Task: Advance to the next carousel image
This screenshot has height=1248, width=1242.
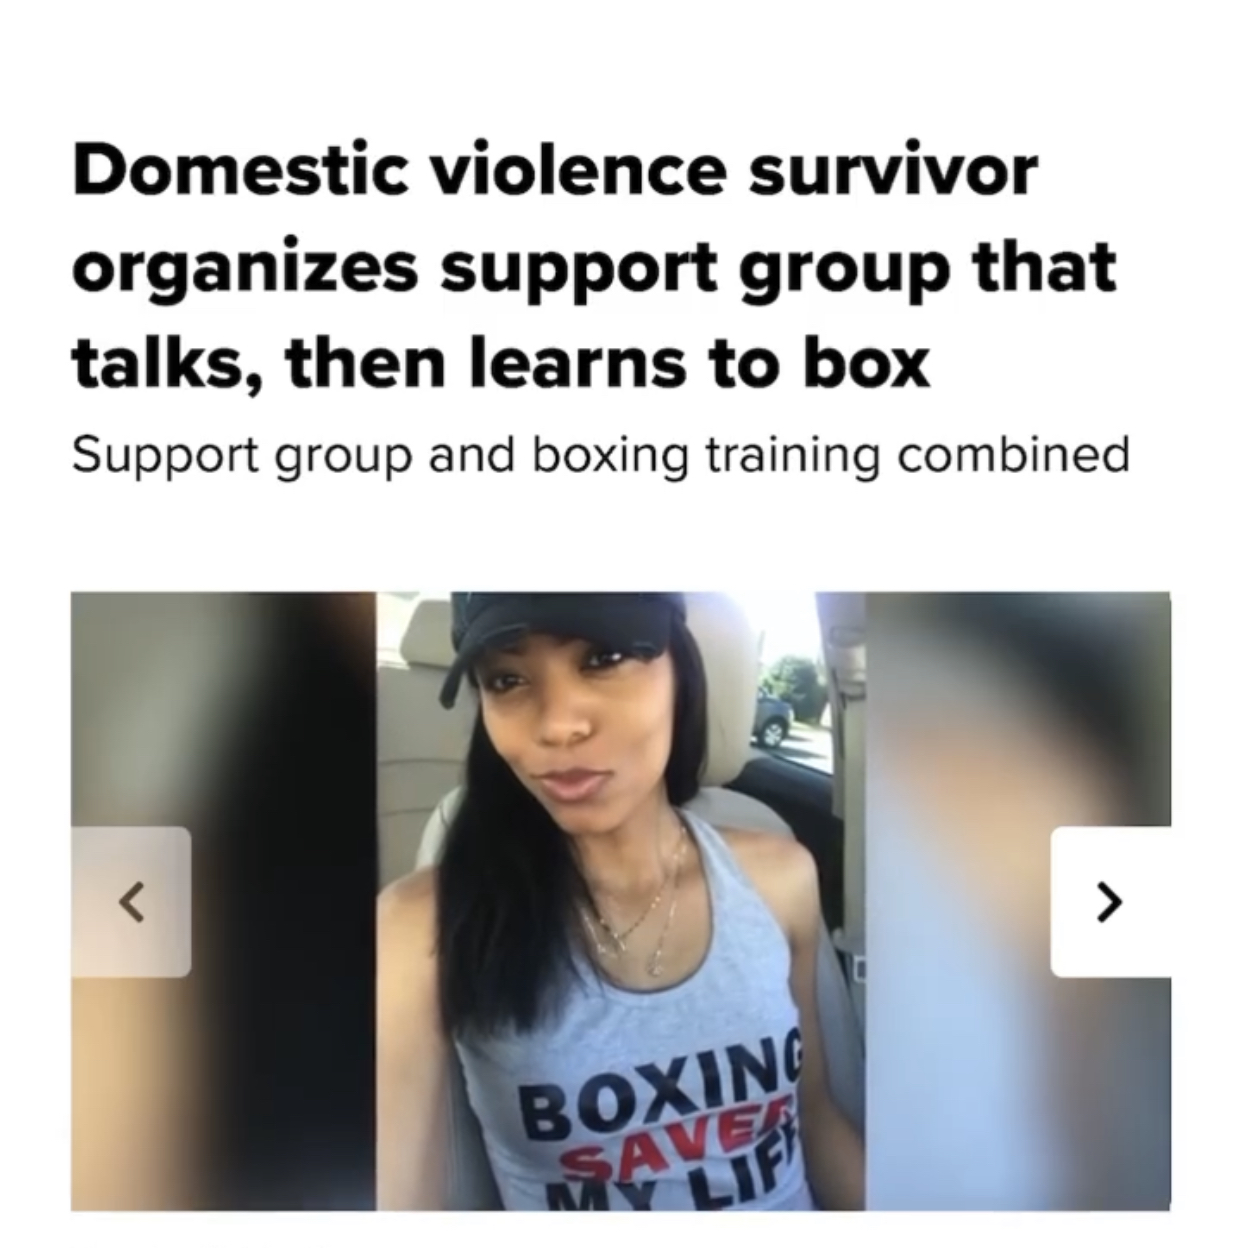Action: (1110, 901)
